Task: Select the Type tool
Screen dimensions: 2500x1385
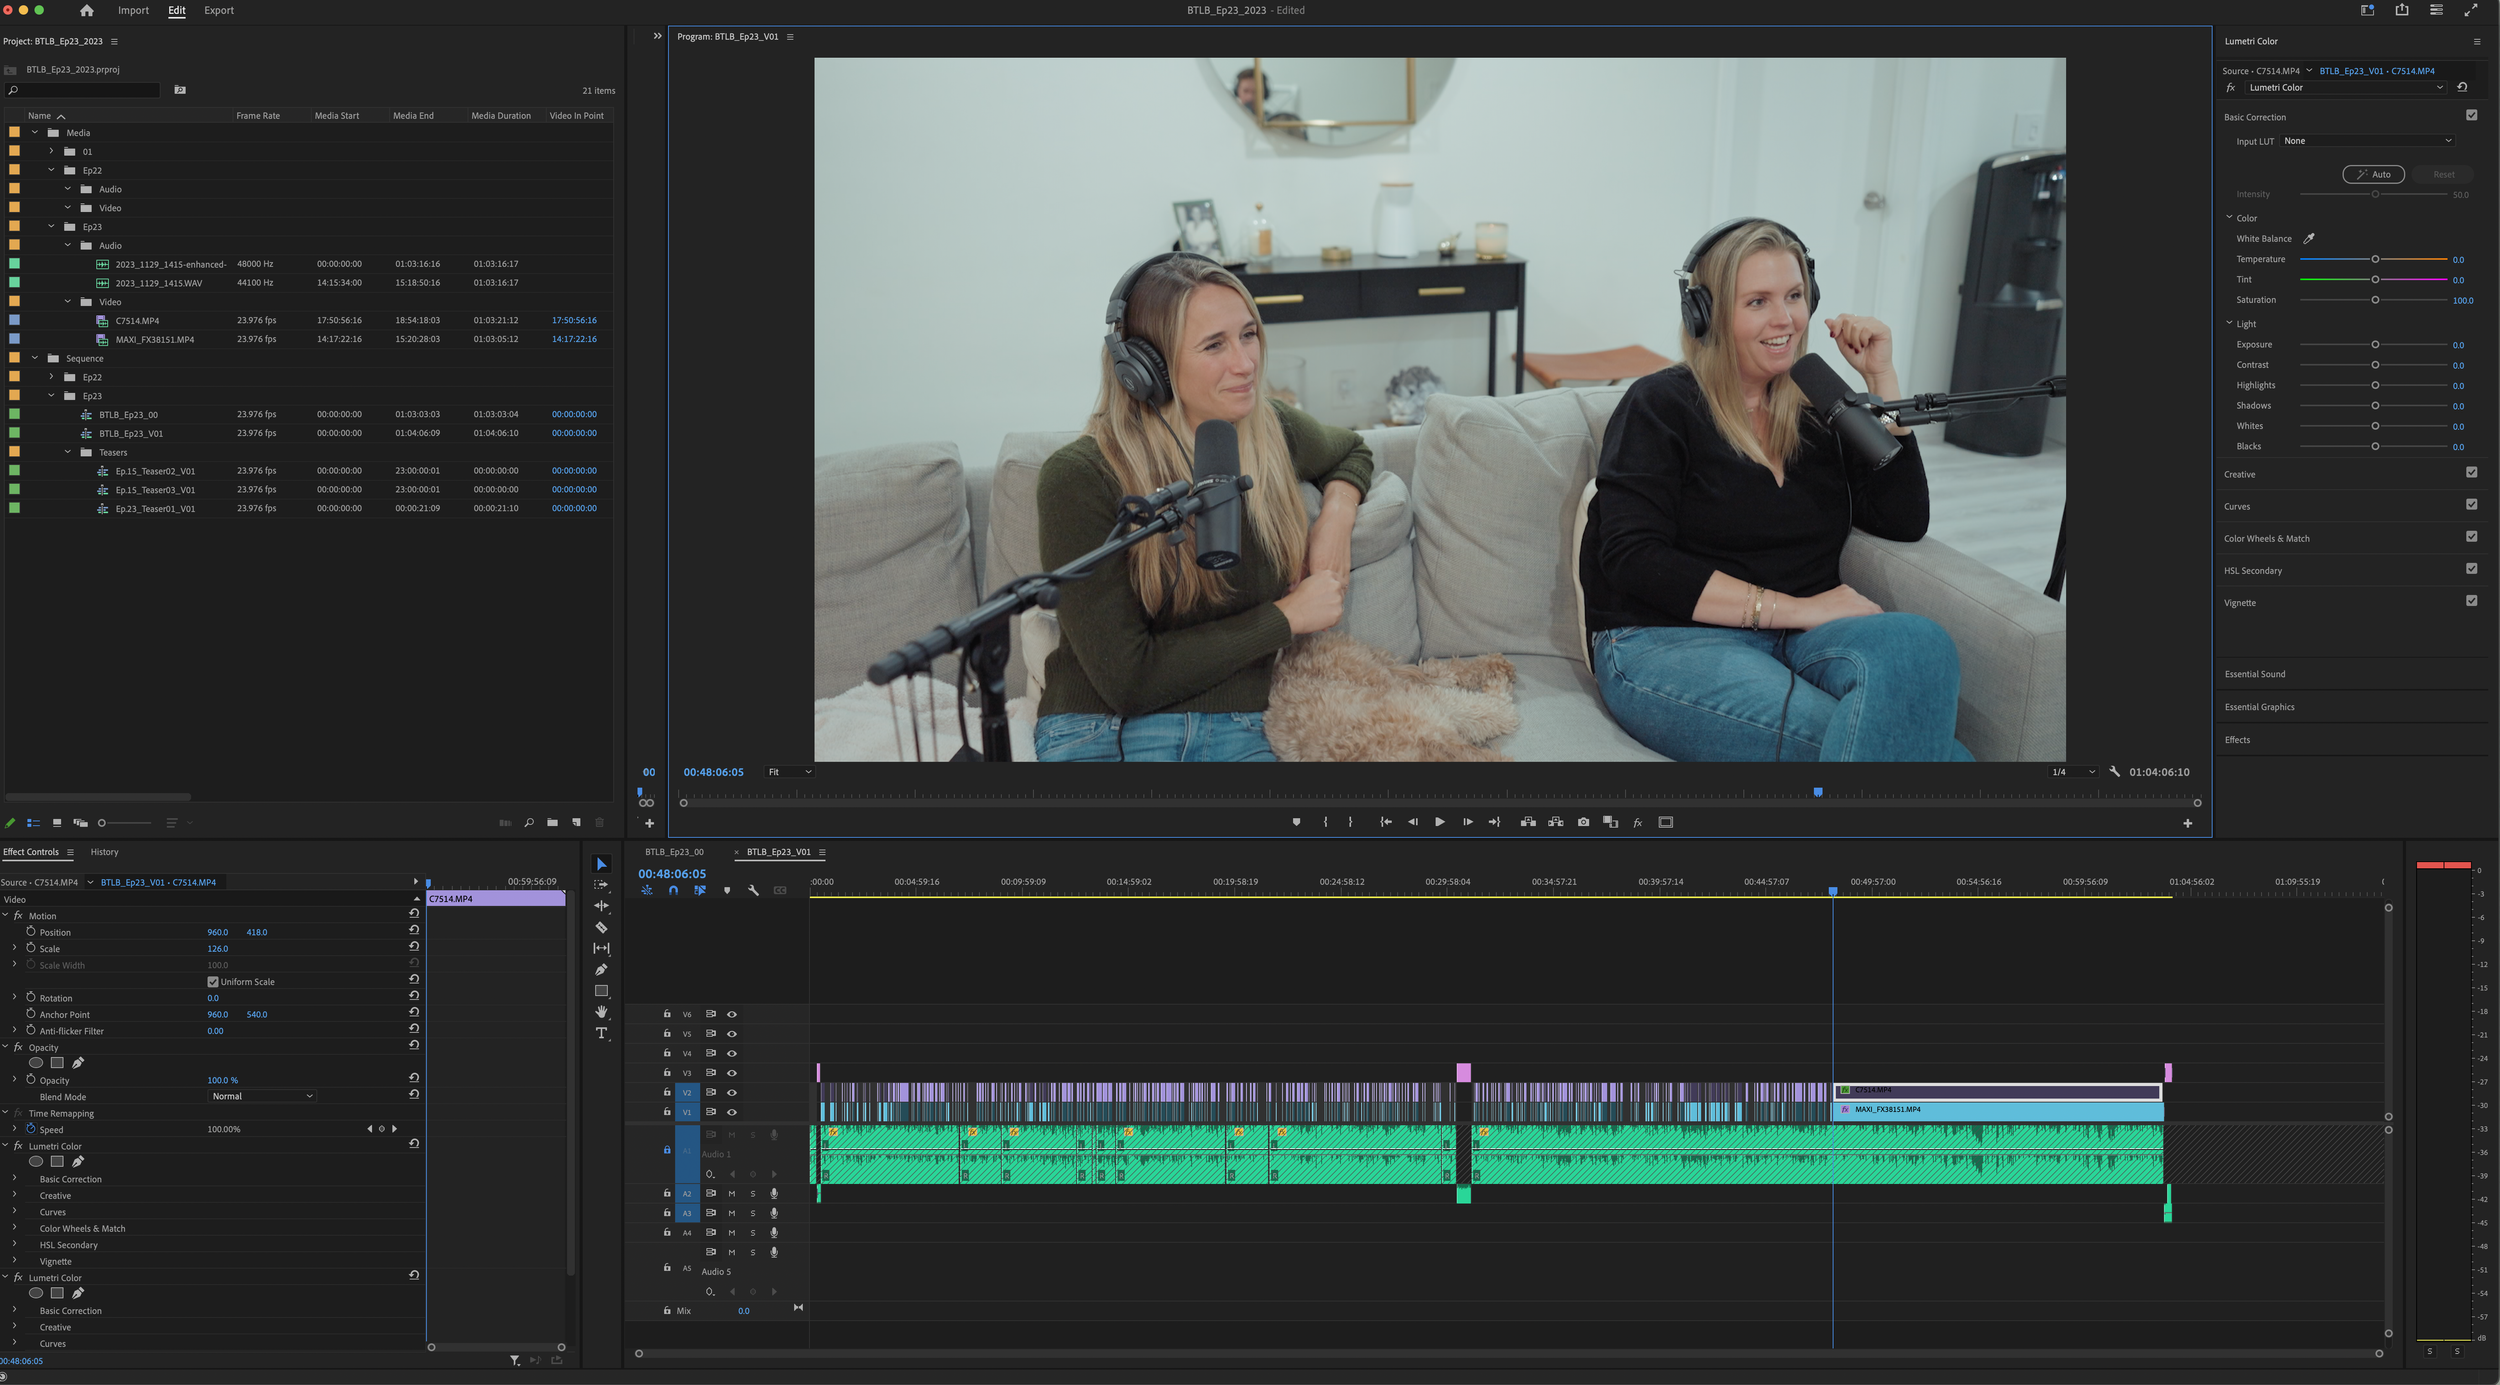Action: [x=601, y=1033]
